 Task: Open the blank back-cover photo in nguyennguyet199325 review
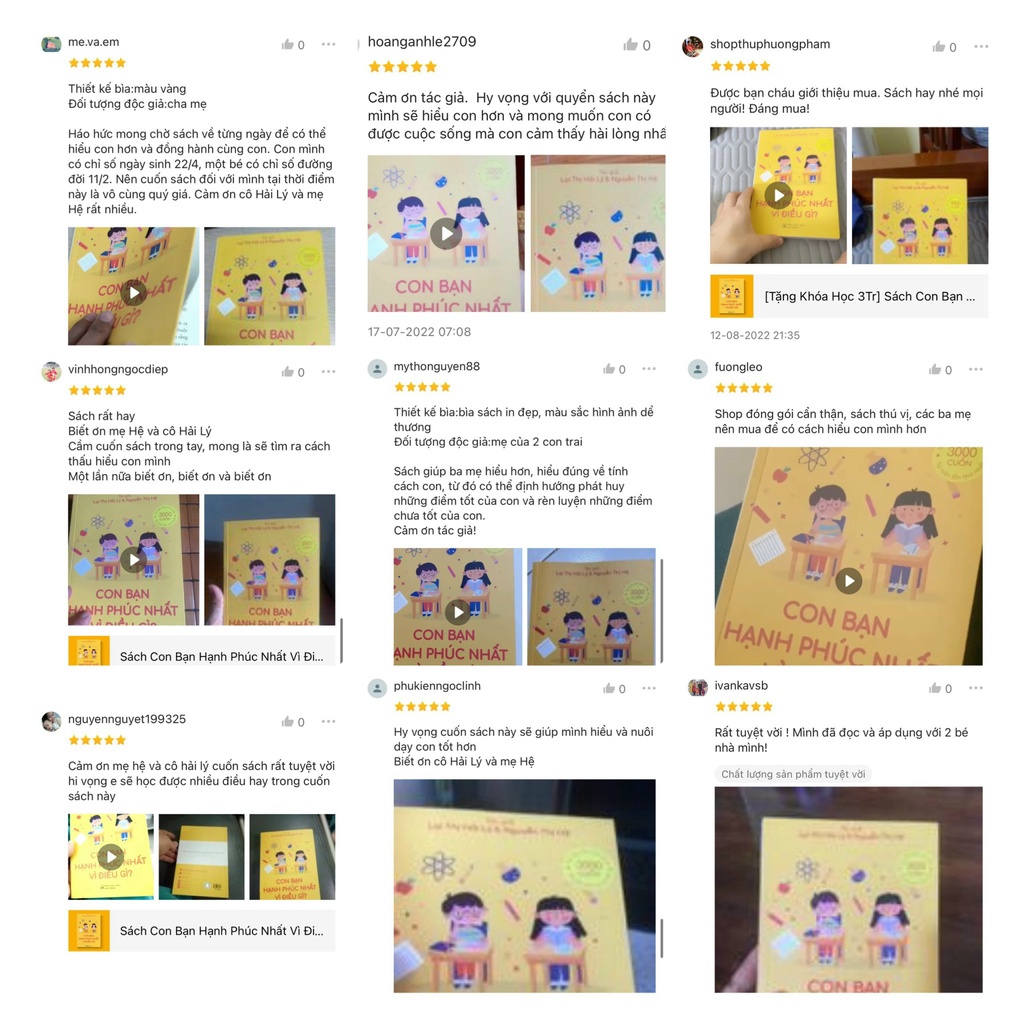click(x=201, y=857)
